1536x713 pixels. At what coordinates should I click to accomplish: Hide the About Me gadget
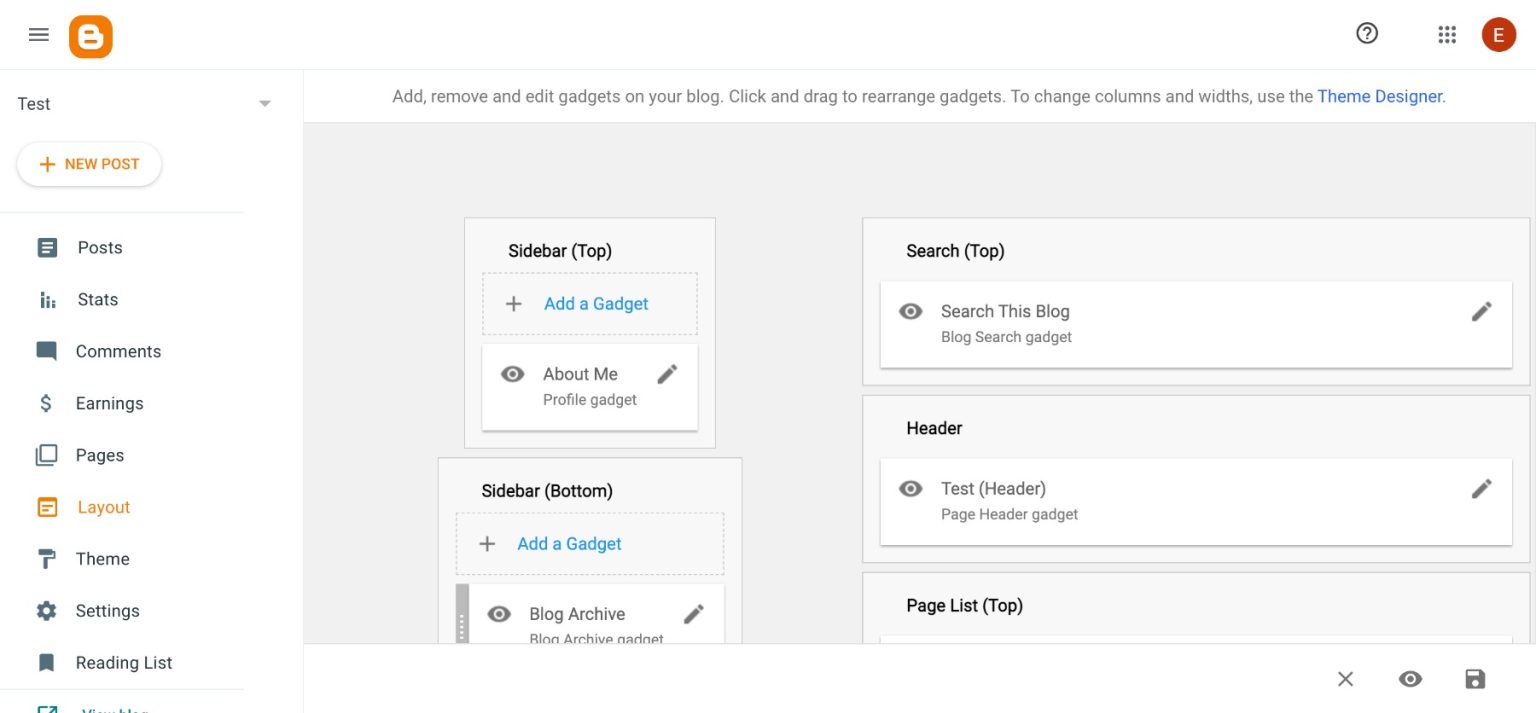coord(512,373)
